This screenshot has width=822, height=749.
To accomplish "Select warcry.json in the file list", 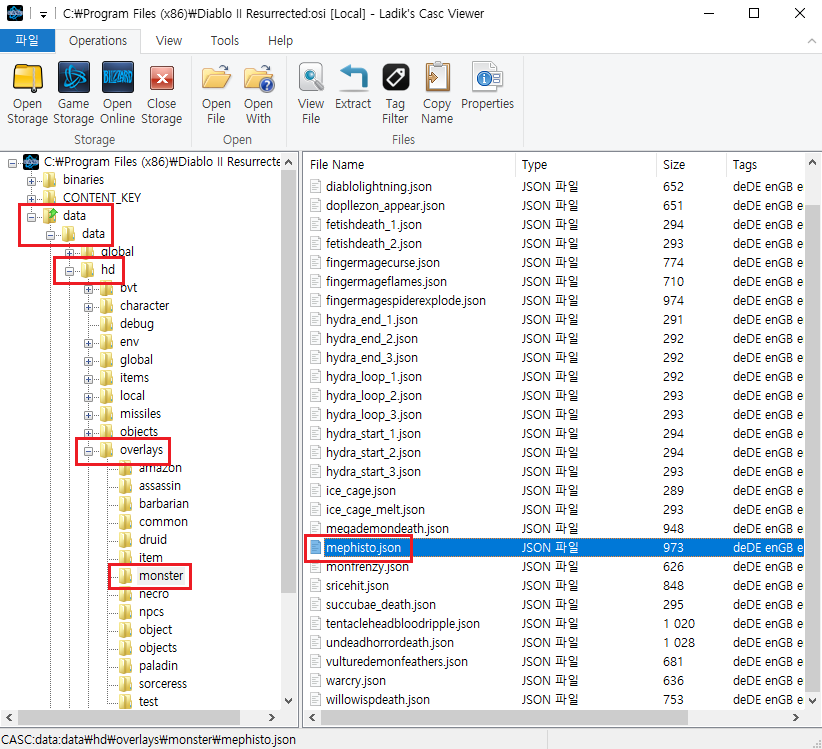I will click(x=355, y=681).
